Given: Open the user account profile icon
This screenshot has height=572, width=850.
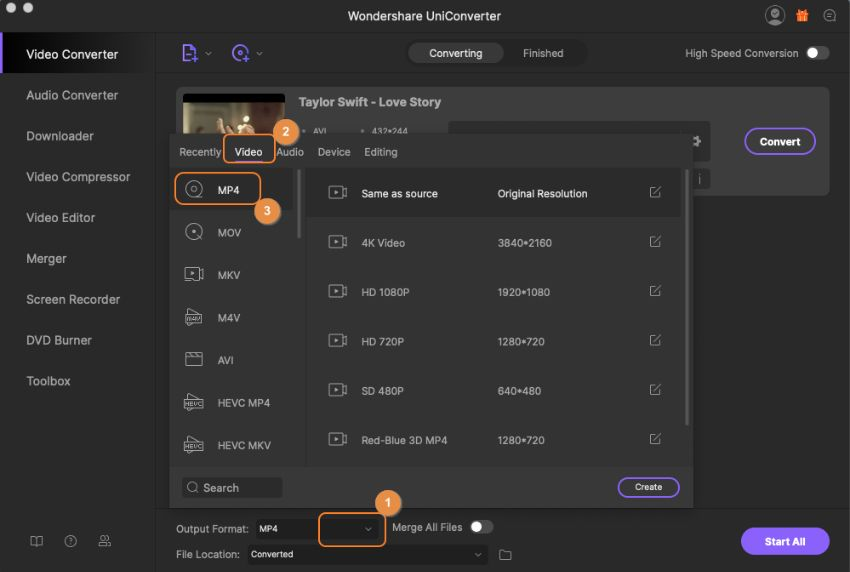Looking at the screenshot, I should (775, 15).
